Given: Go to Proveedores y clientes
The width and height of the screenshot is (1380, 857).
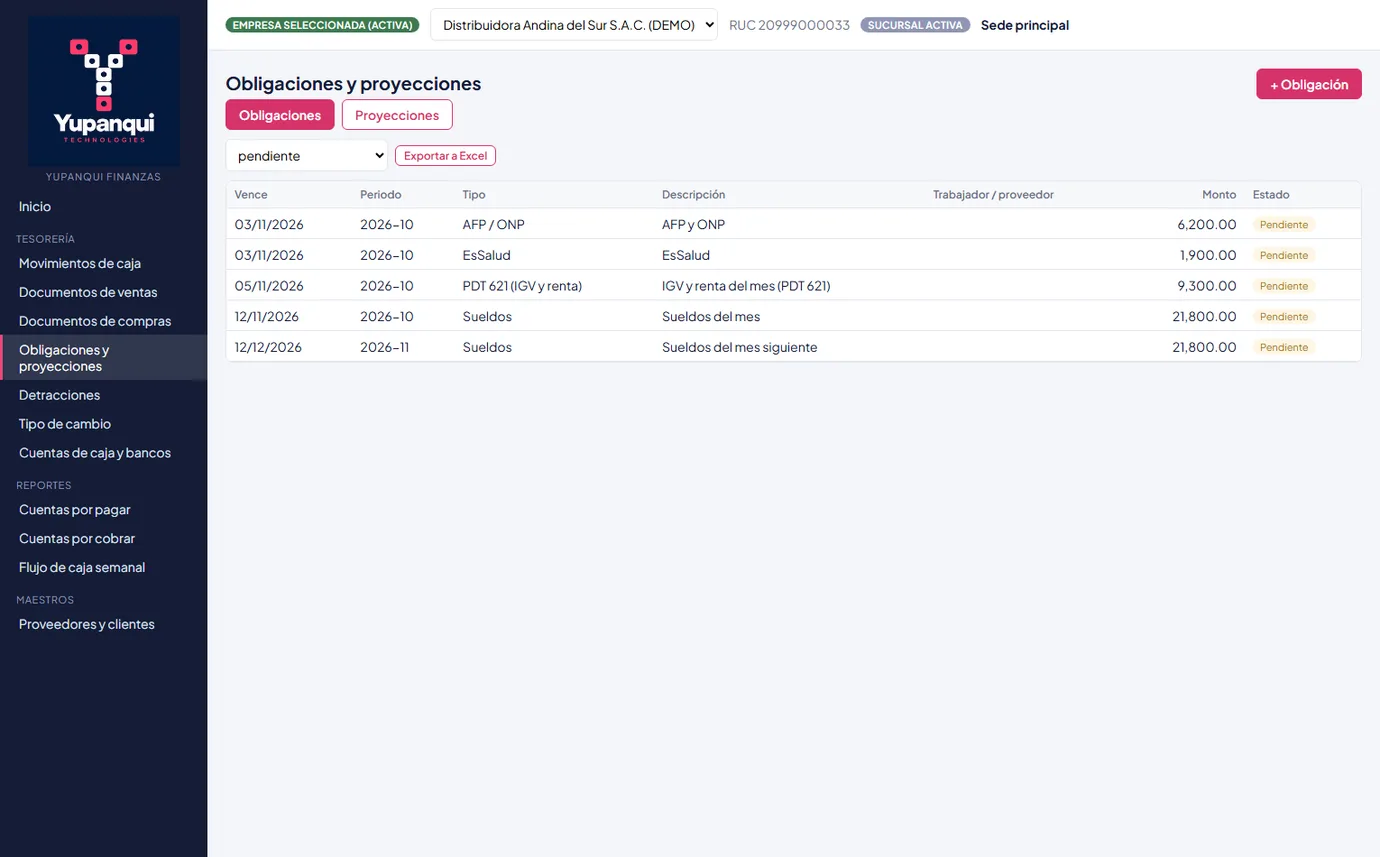Looking at the screenshot, I should 87,624.
